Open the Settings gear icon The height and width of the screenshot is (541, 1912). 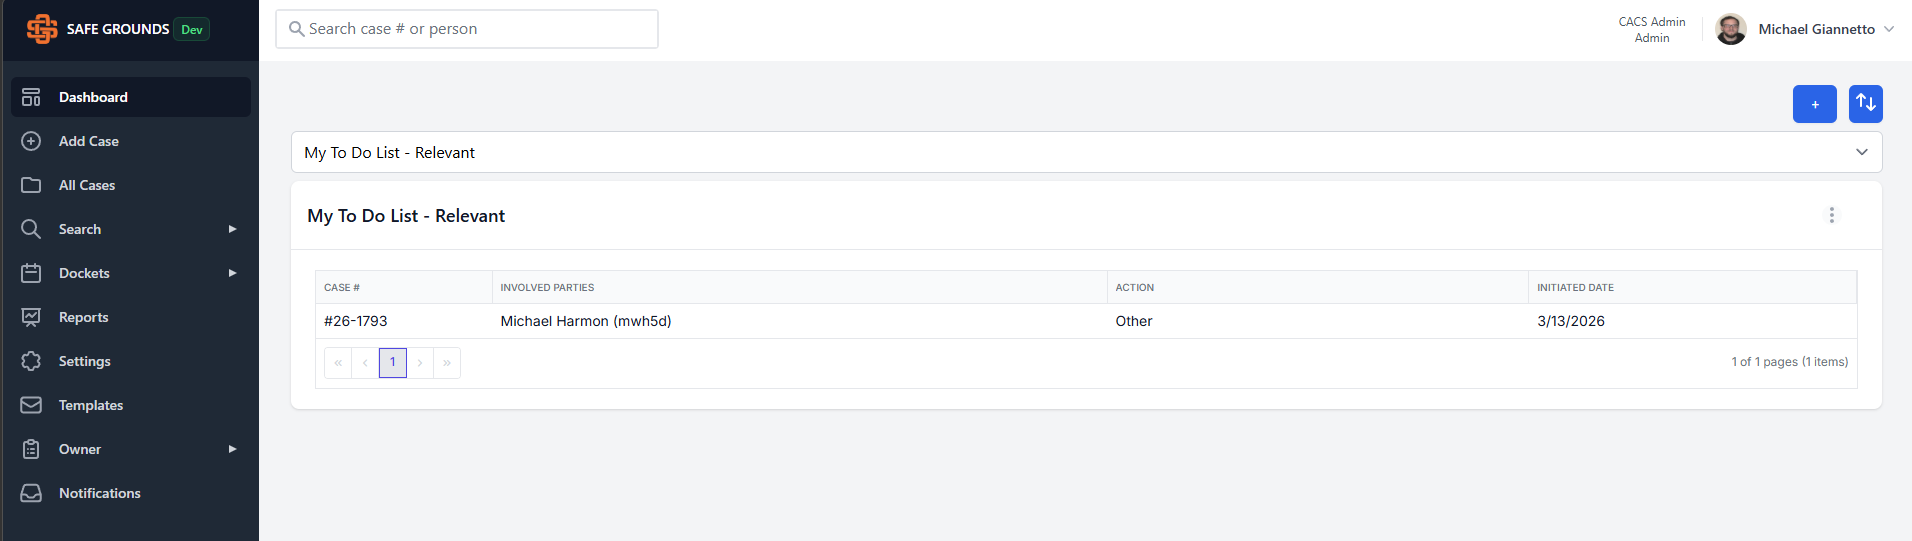pos(31,361)
